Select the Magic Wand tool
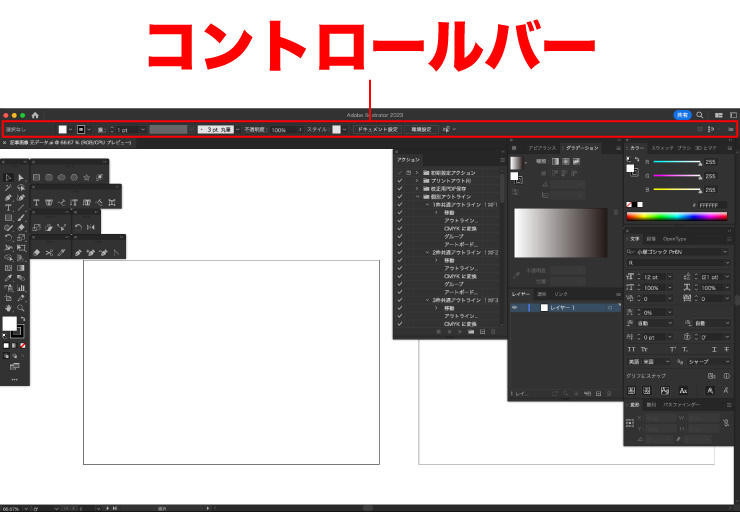740x512 pixels. tap(8, 188)
